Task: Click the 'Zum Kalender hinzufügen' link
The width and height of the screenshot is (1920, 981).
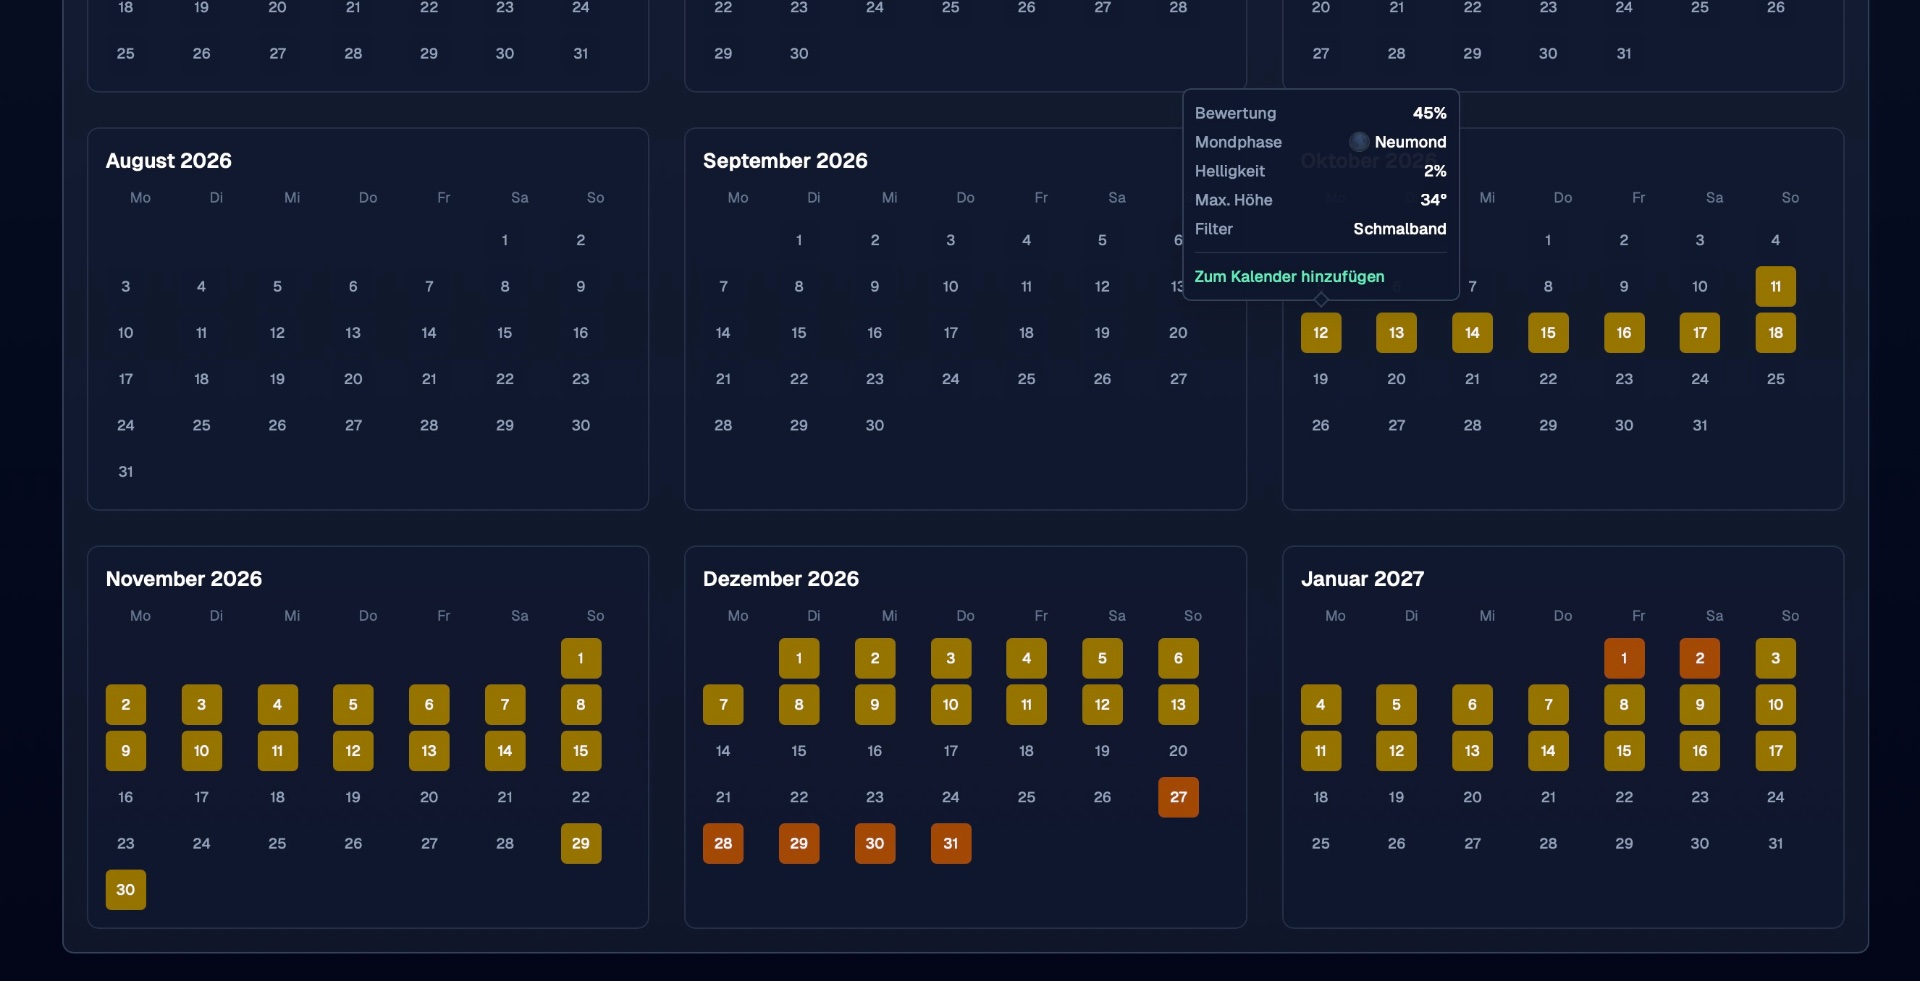Action: [1289, 276]
